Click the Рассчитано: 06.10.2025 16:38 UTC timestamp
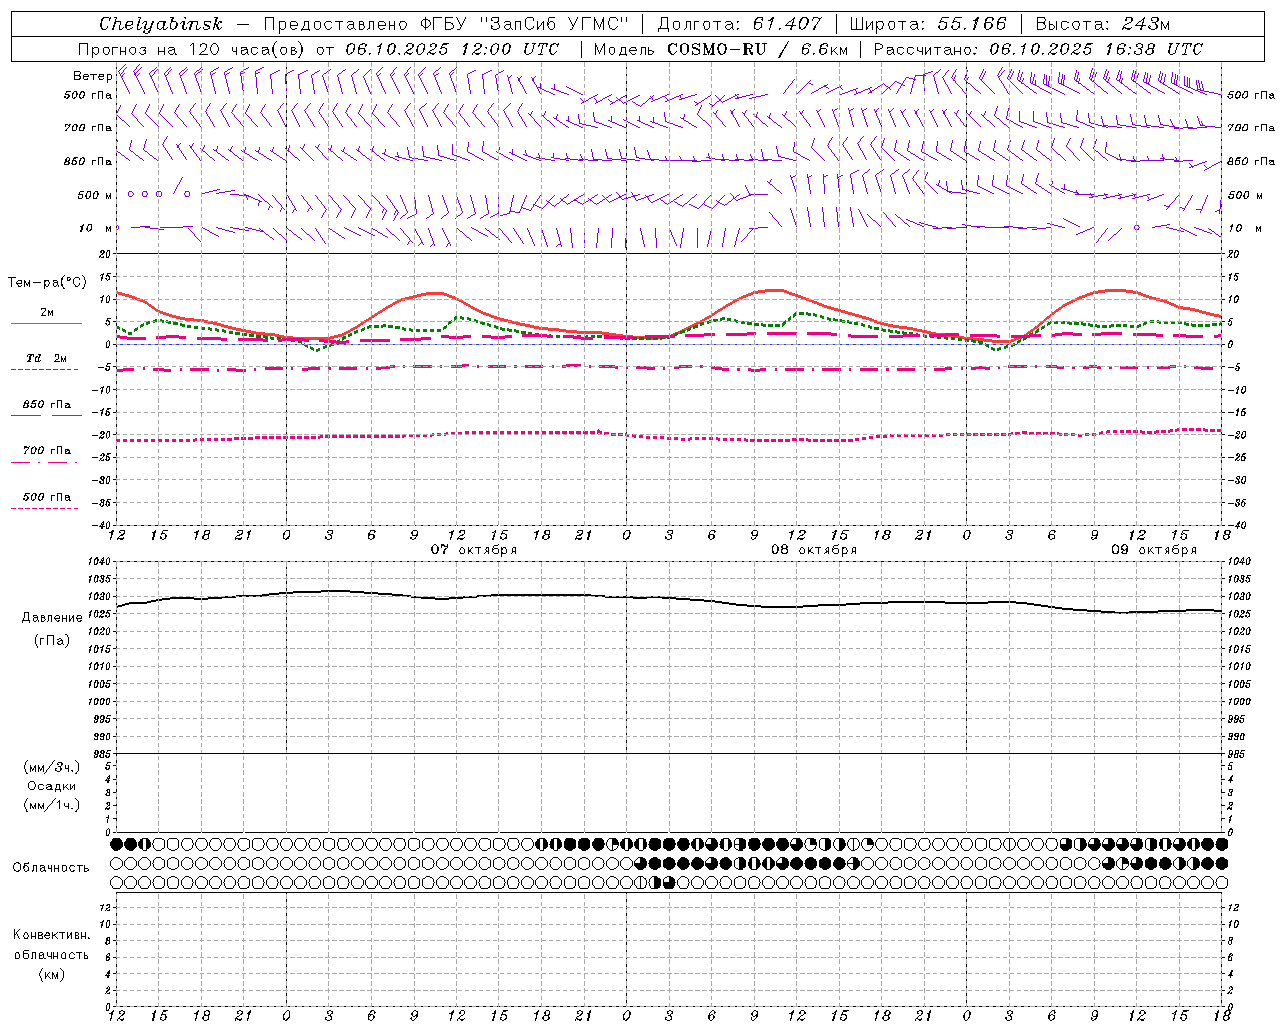The height and width of the screenshot is (1024, 1280). [x=1038, y=49]
